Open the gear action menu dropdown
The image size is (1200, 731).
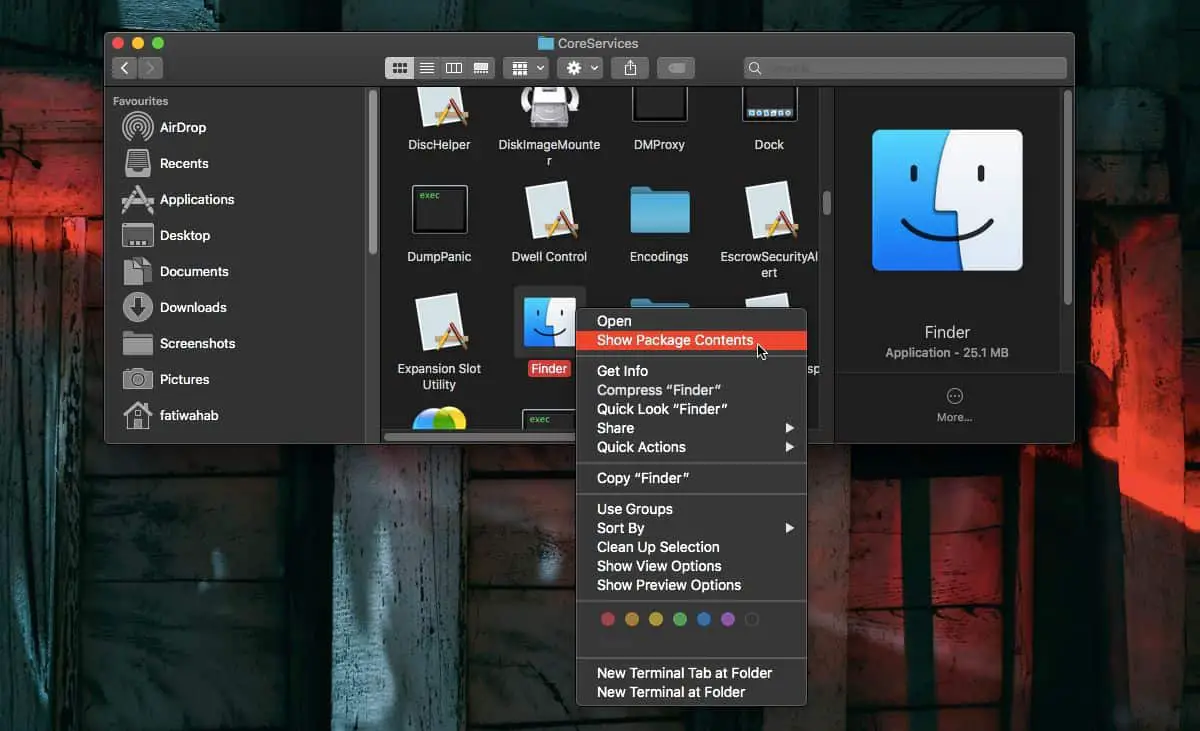582,68
